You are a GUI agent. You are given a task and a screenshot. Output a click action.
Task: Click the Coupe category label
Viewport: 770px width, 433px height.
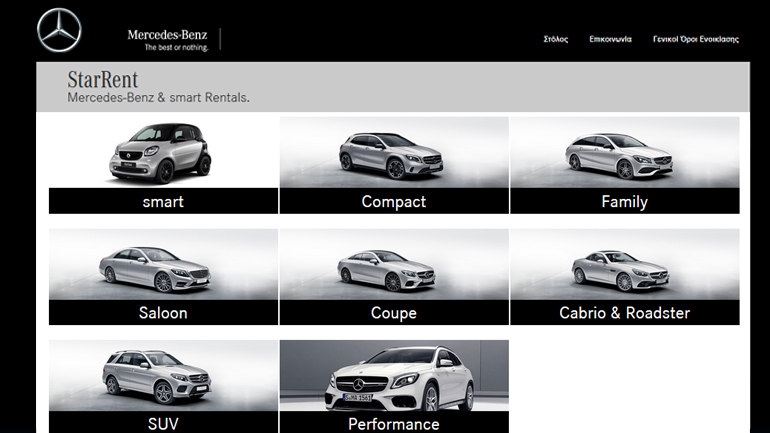tap(394, 312)
